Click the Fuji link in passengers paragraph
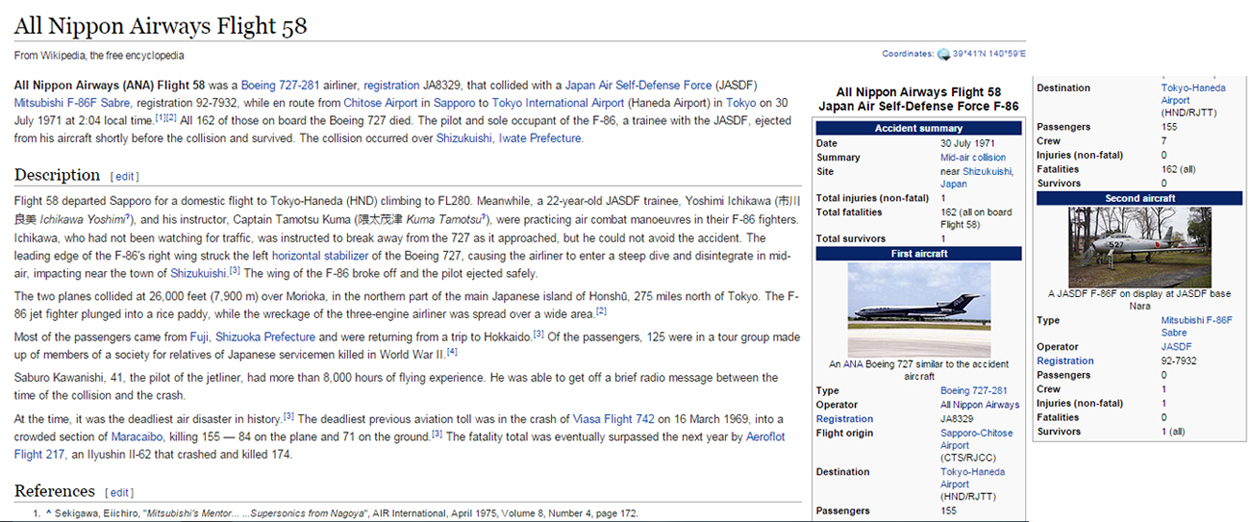The height and width of the screenshot is (522, 1250). [198, 334]
